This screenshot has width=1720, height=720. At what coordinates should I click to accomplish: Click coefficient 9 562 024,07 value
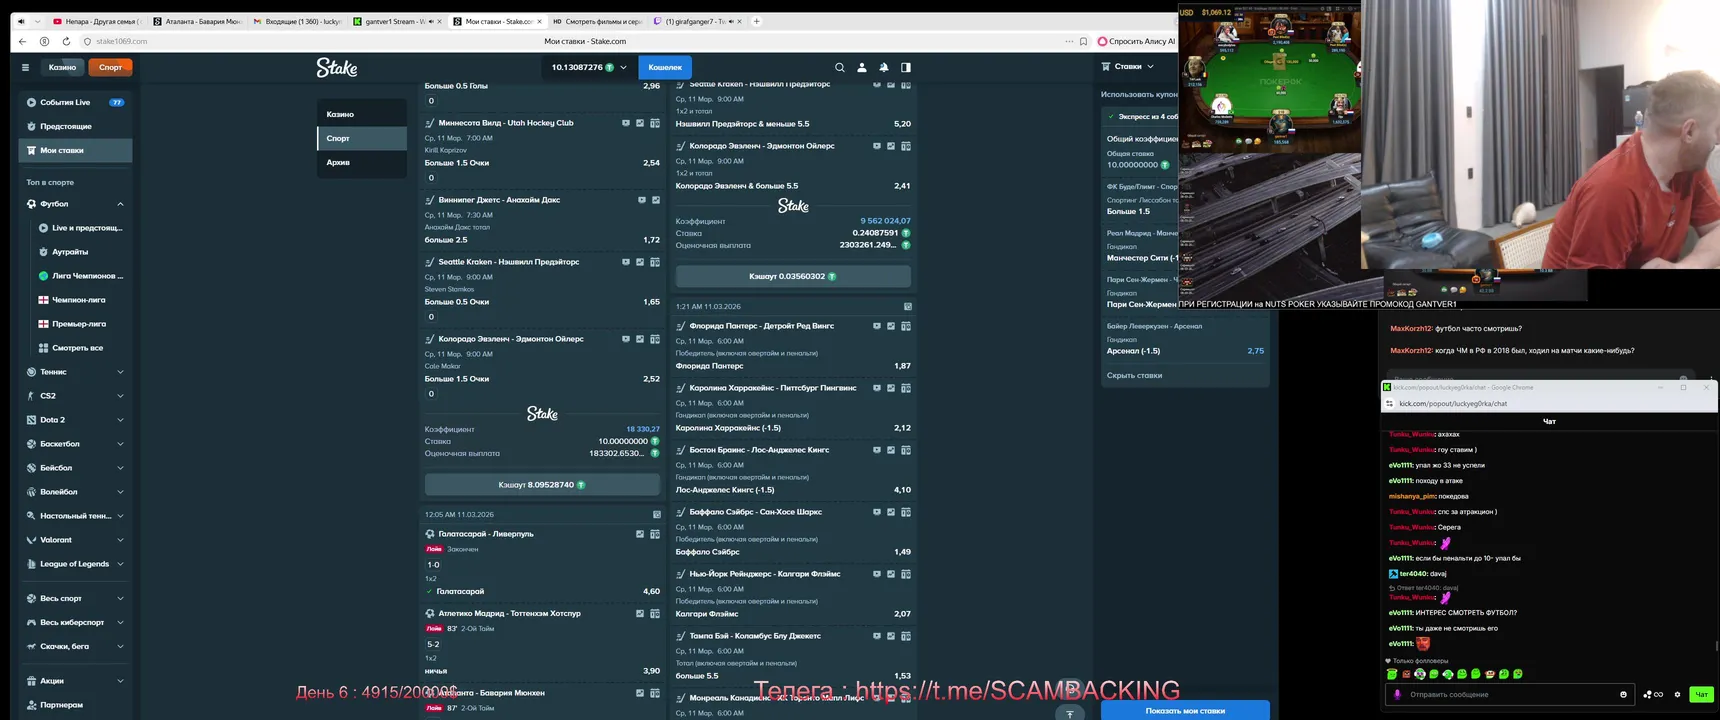tap(885, 221)
